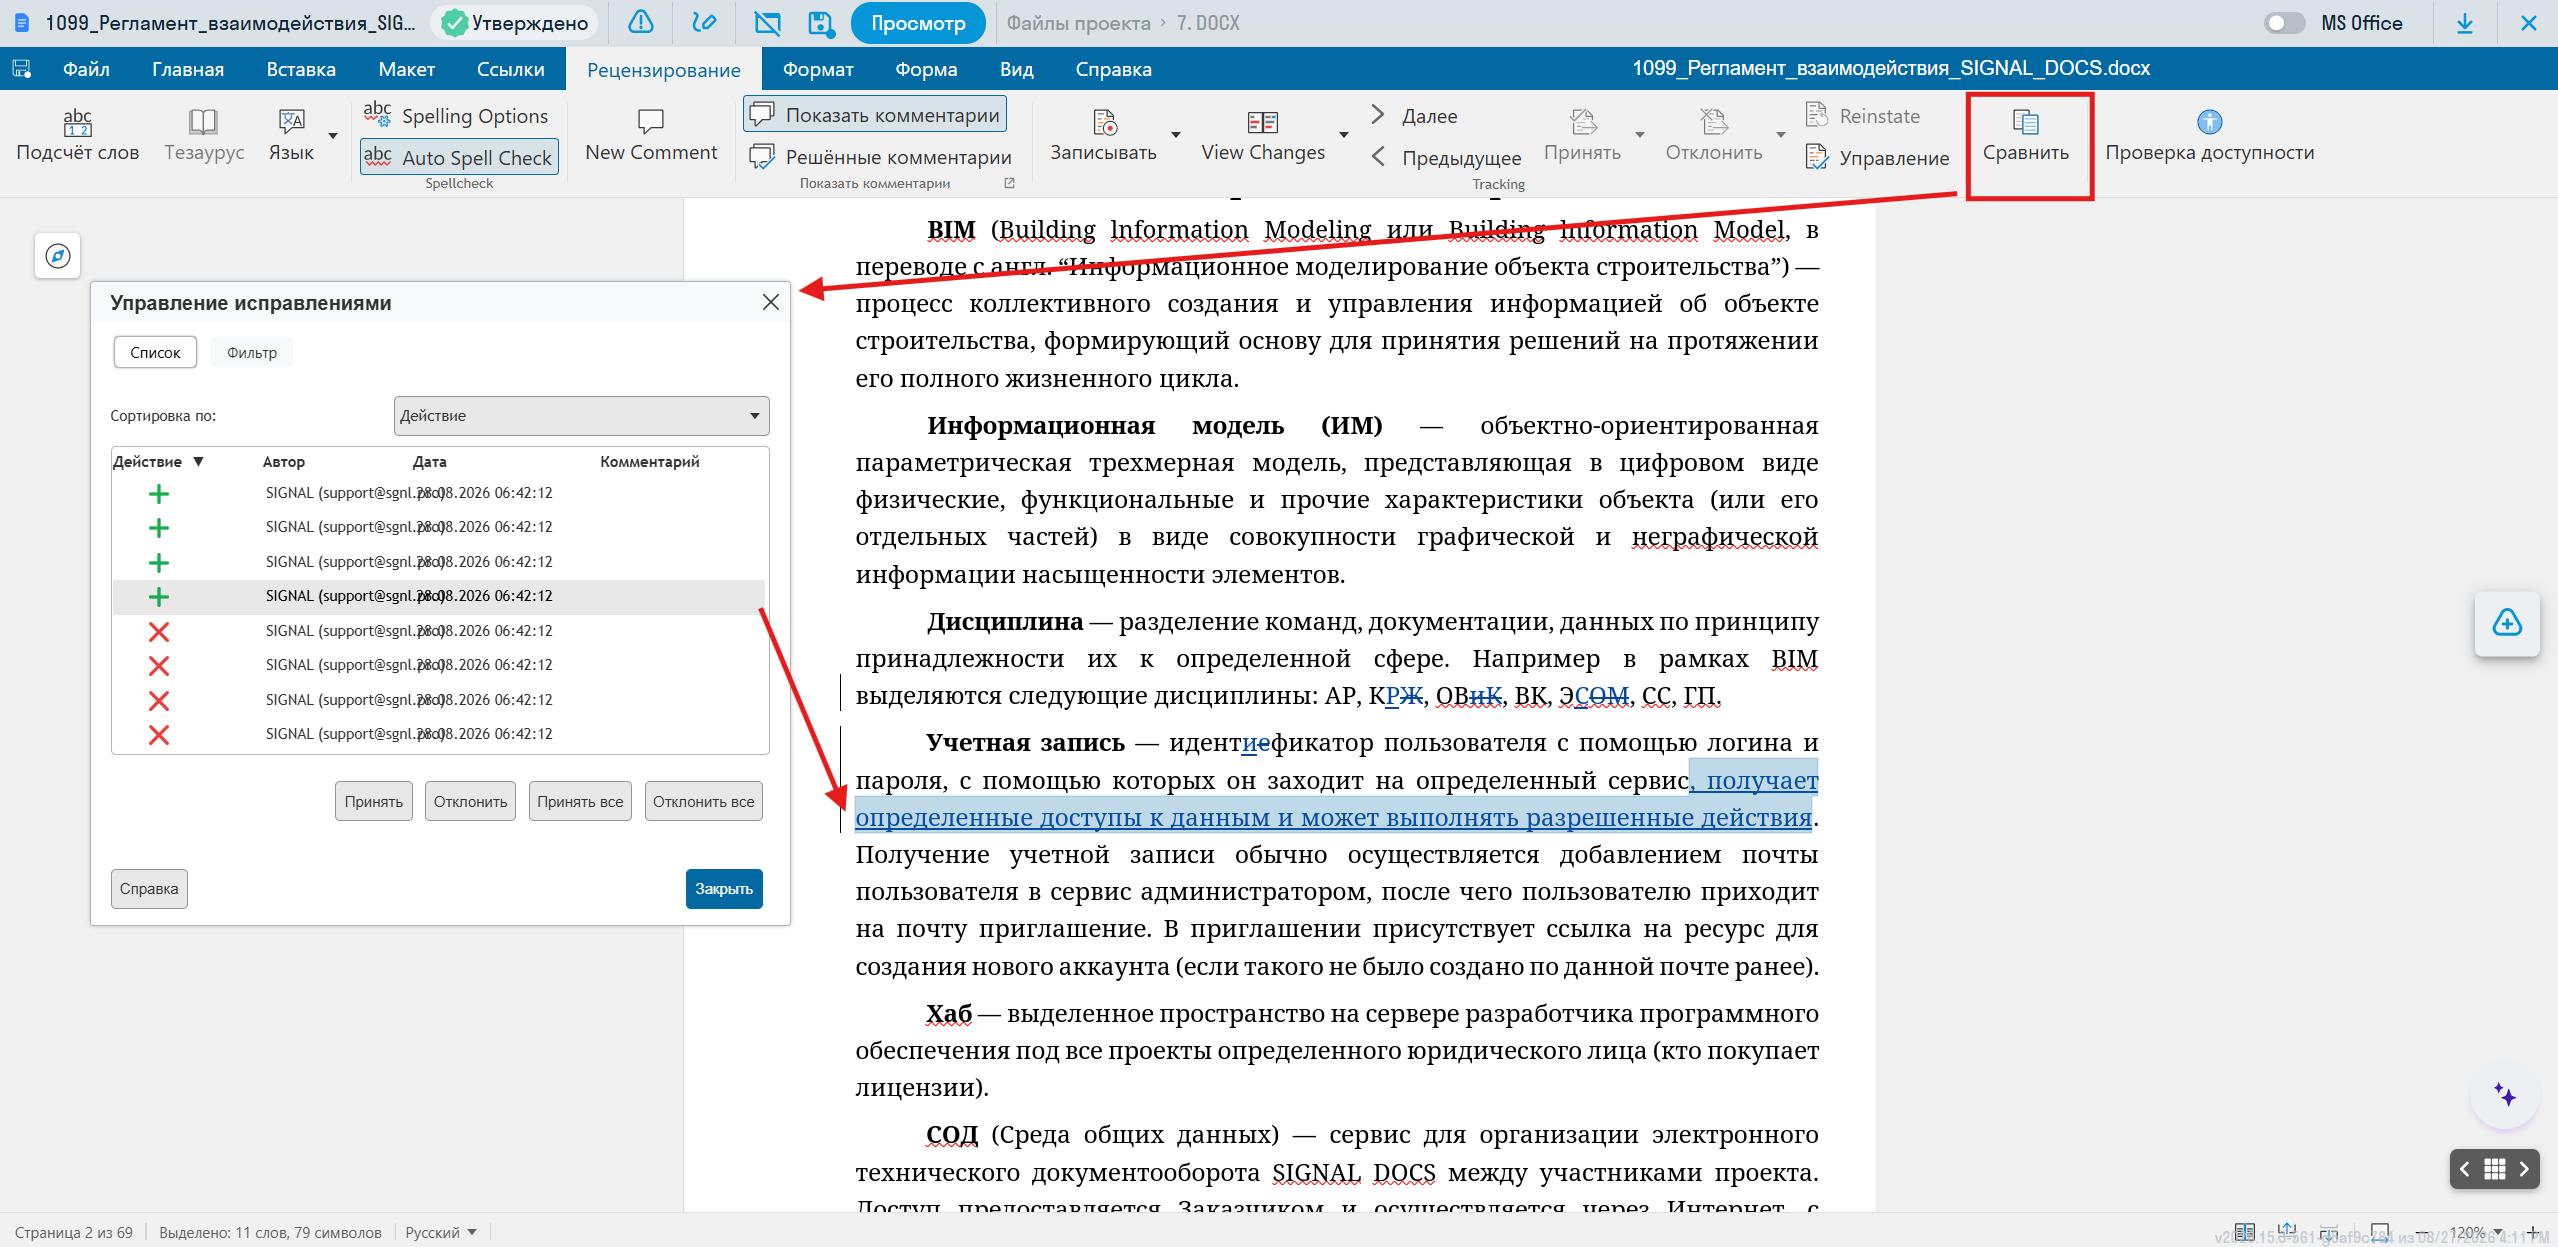Click the save diskette icon in top bar
The image size is (2558, 1247).
[820, 22]
